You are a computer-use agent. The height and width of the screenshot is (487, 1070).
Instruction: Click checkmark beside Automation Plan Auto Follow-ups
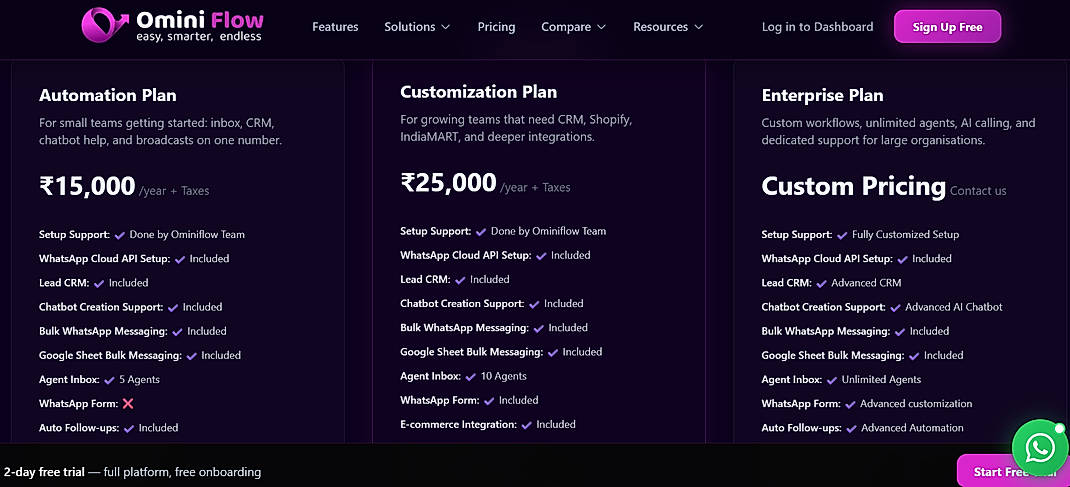tap(129, 428)
